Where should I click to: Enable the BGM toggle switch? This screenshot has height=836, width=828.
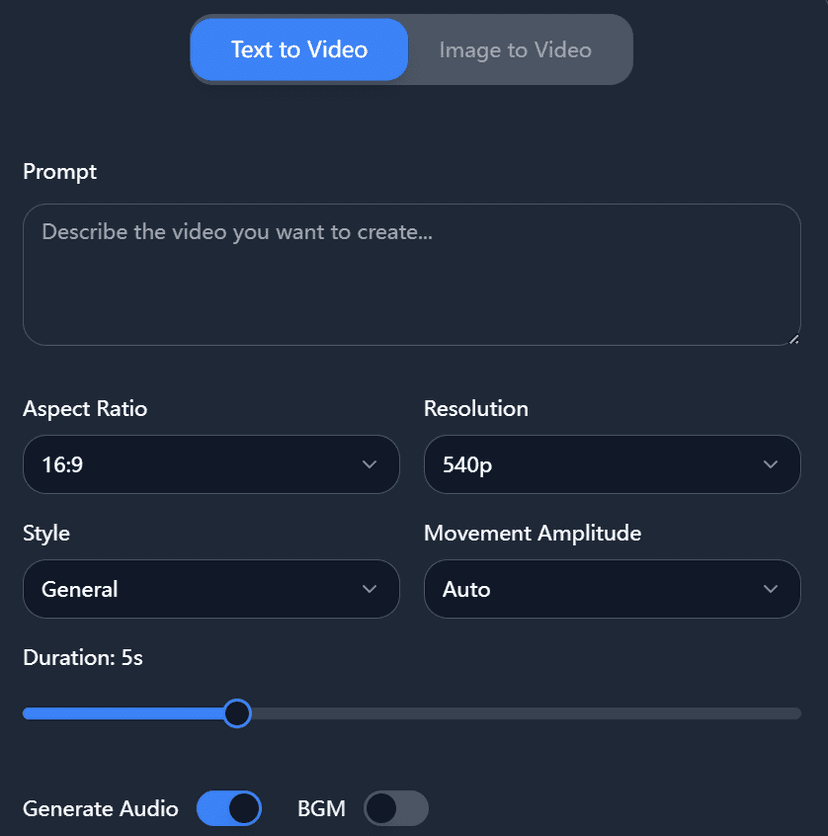pos(396,808)
